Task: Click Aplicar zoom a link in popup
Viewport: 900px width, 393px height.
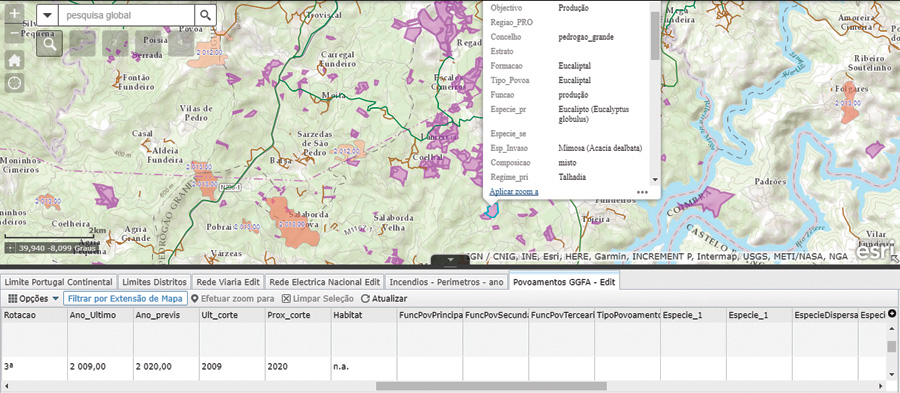Action: click(514, 192)
